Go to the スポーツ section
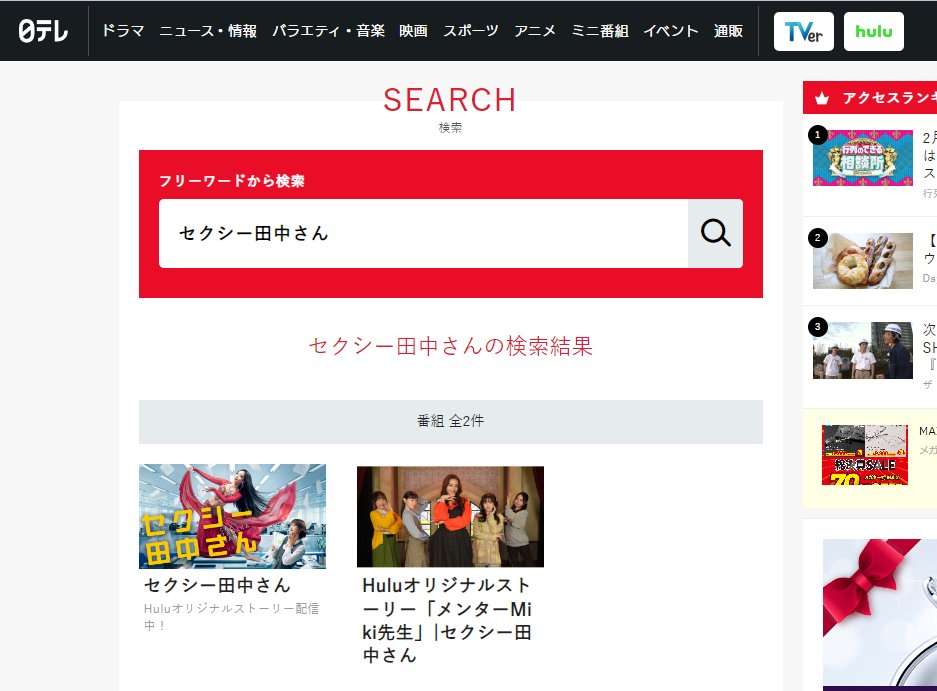The width and height of the screenshot is (937, 691). tap(470, 31)
